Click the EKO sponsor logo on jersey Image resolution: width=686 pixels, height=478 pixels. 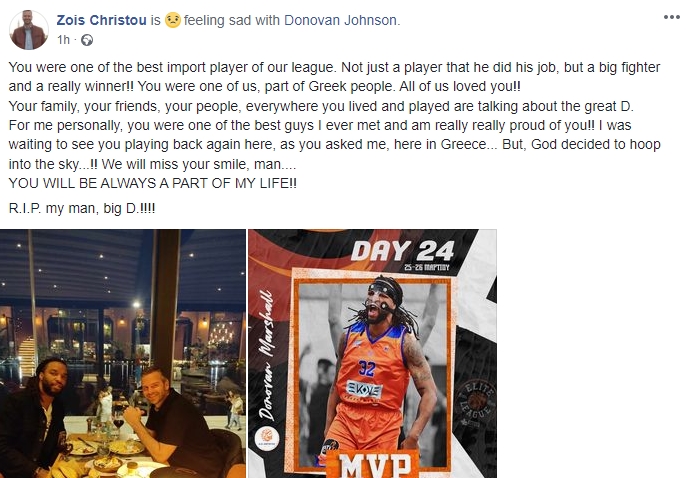click(x=364, y=390)
